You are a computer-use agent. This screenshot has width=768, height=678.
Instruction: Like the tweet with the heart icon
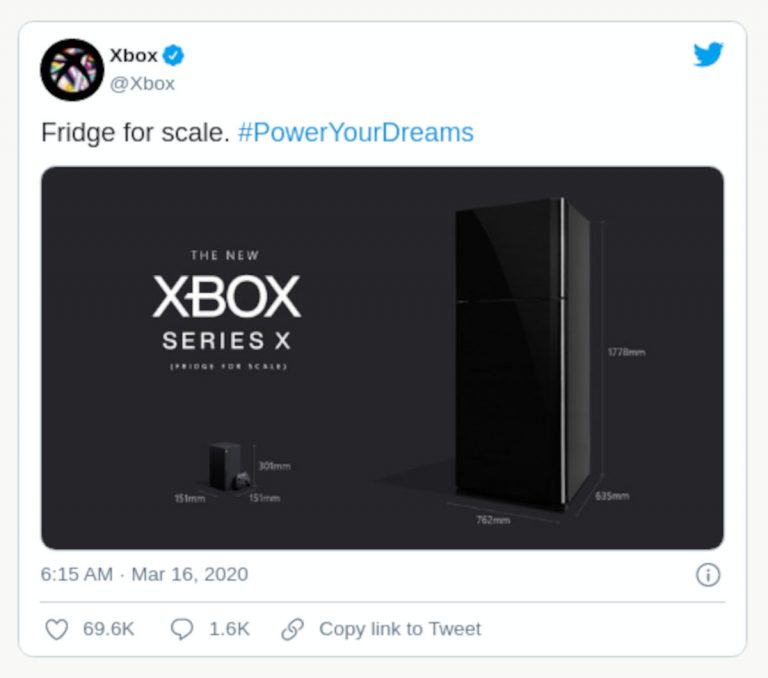click(x=57, y=629)
